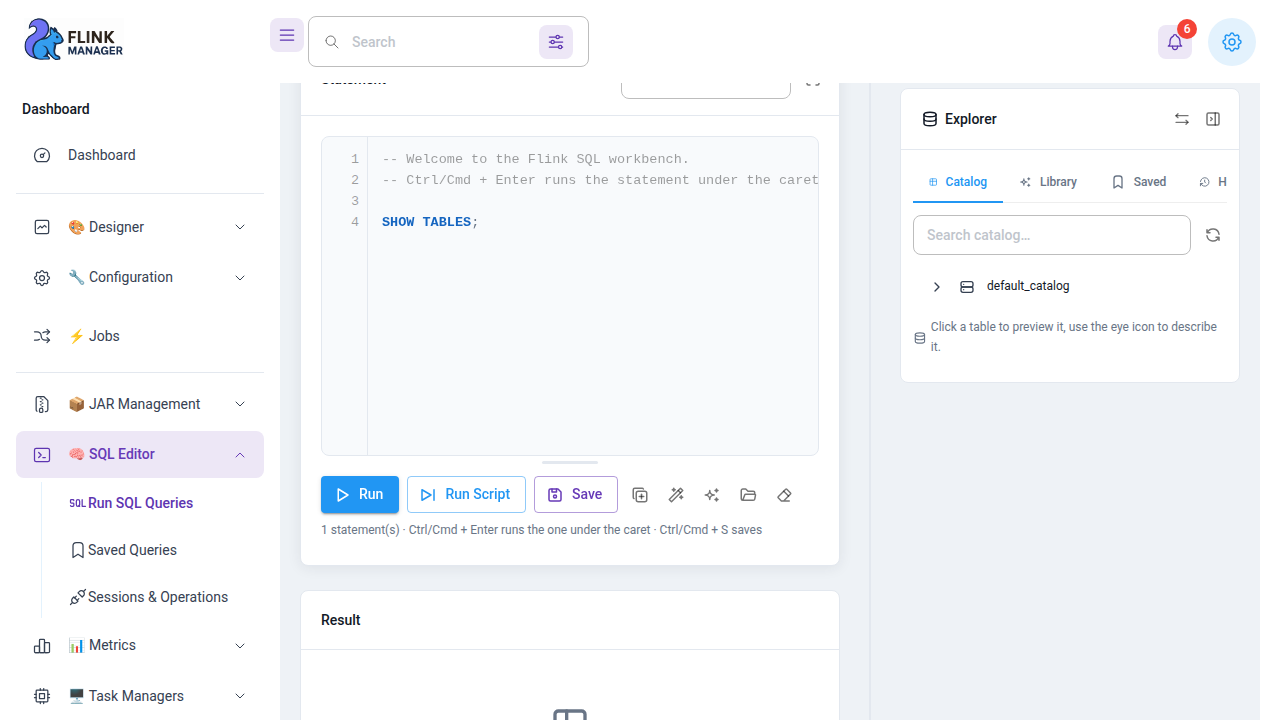Click the sparkles AI assist icon
This screenshot has height=720, width=1280.
tap(712, 495)
